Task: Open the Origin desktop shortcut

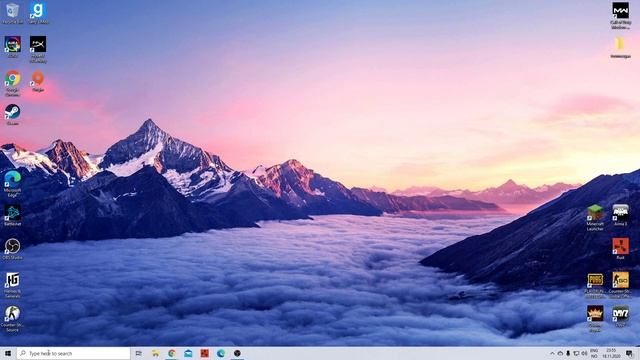Action: [x=38, y=81]
